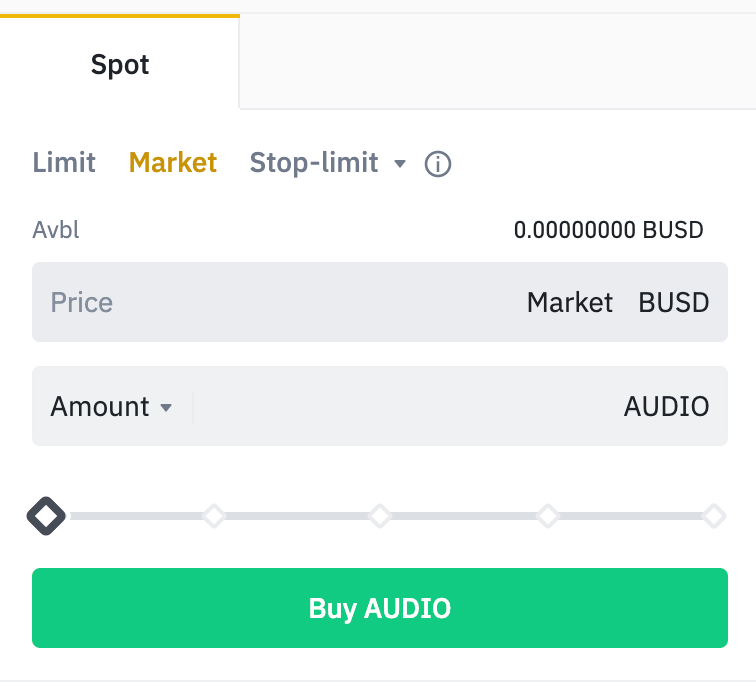Switch to the Spot tab
The height and width of the screenshot is (682, 756).
click(x=120, y=65)
